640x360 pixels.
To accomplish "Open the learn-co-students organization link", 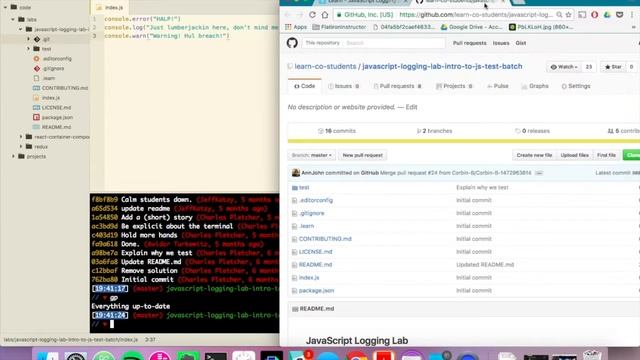I will click(325, 67).
